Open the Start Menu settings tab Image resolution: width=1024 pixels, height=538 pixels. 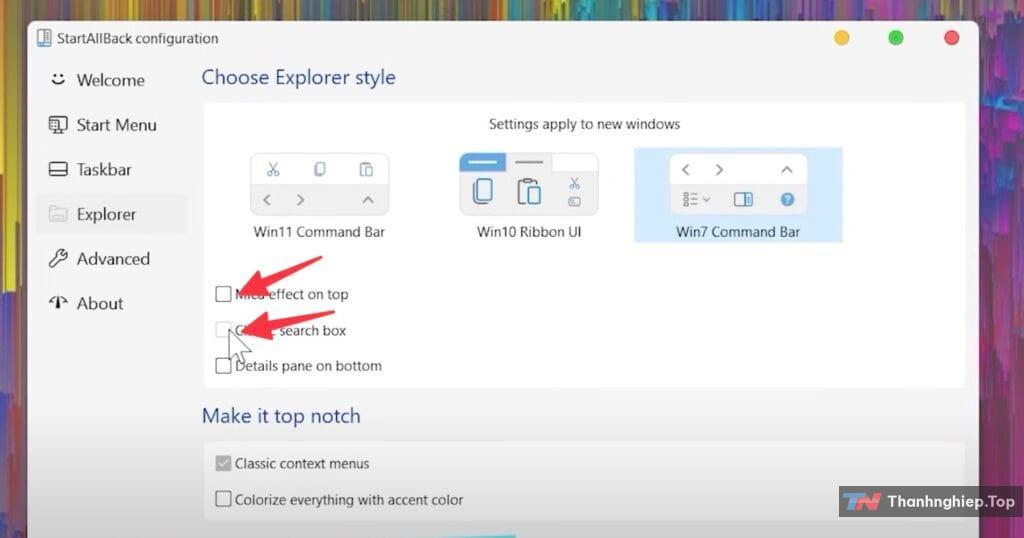pos(116,125)
